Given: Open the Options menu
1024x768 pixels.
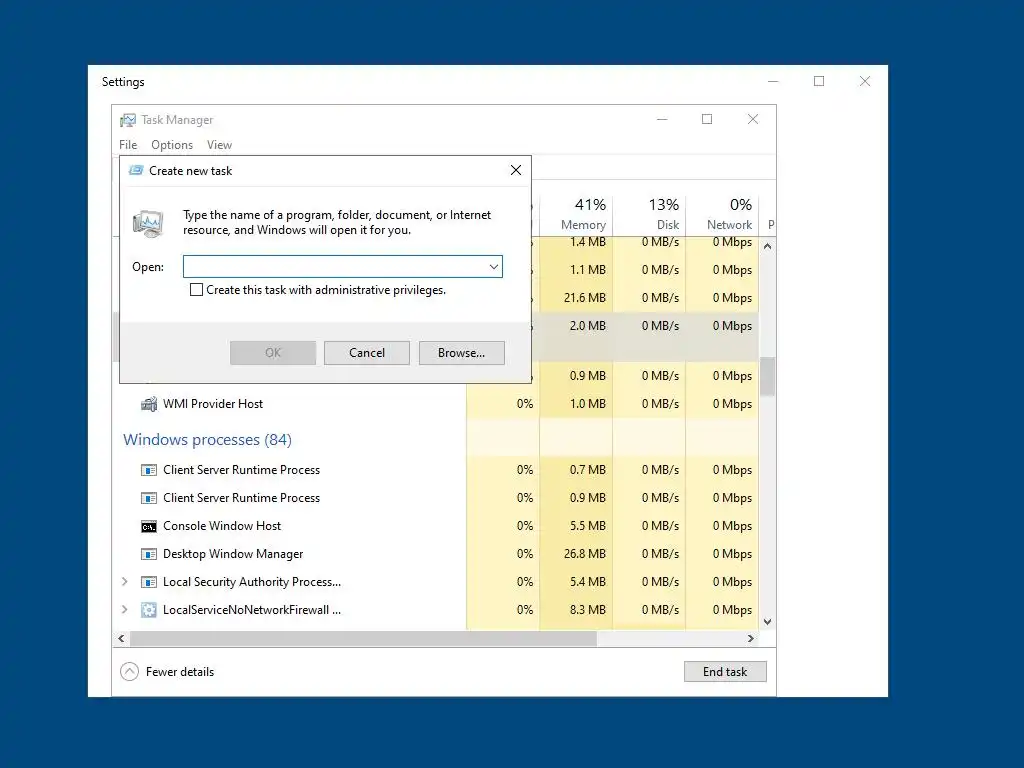Looking at the screenshot, I should click(172, 145).
